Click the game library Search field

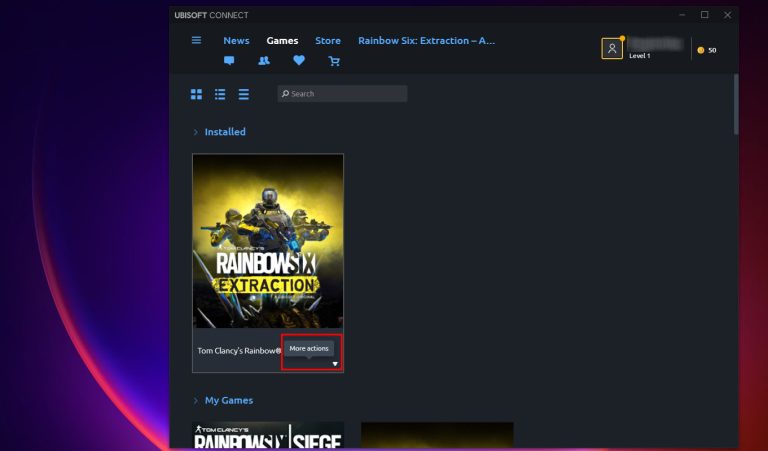click(342, 94)
